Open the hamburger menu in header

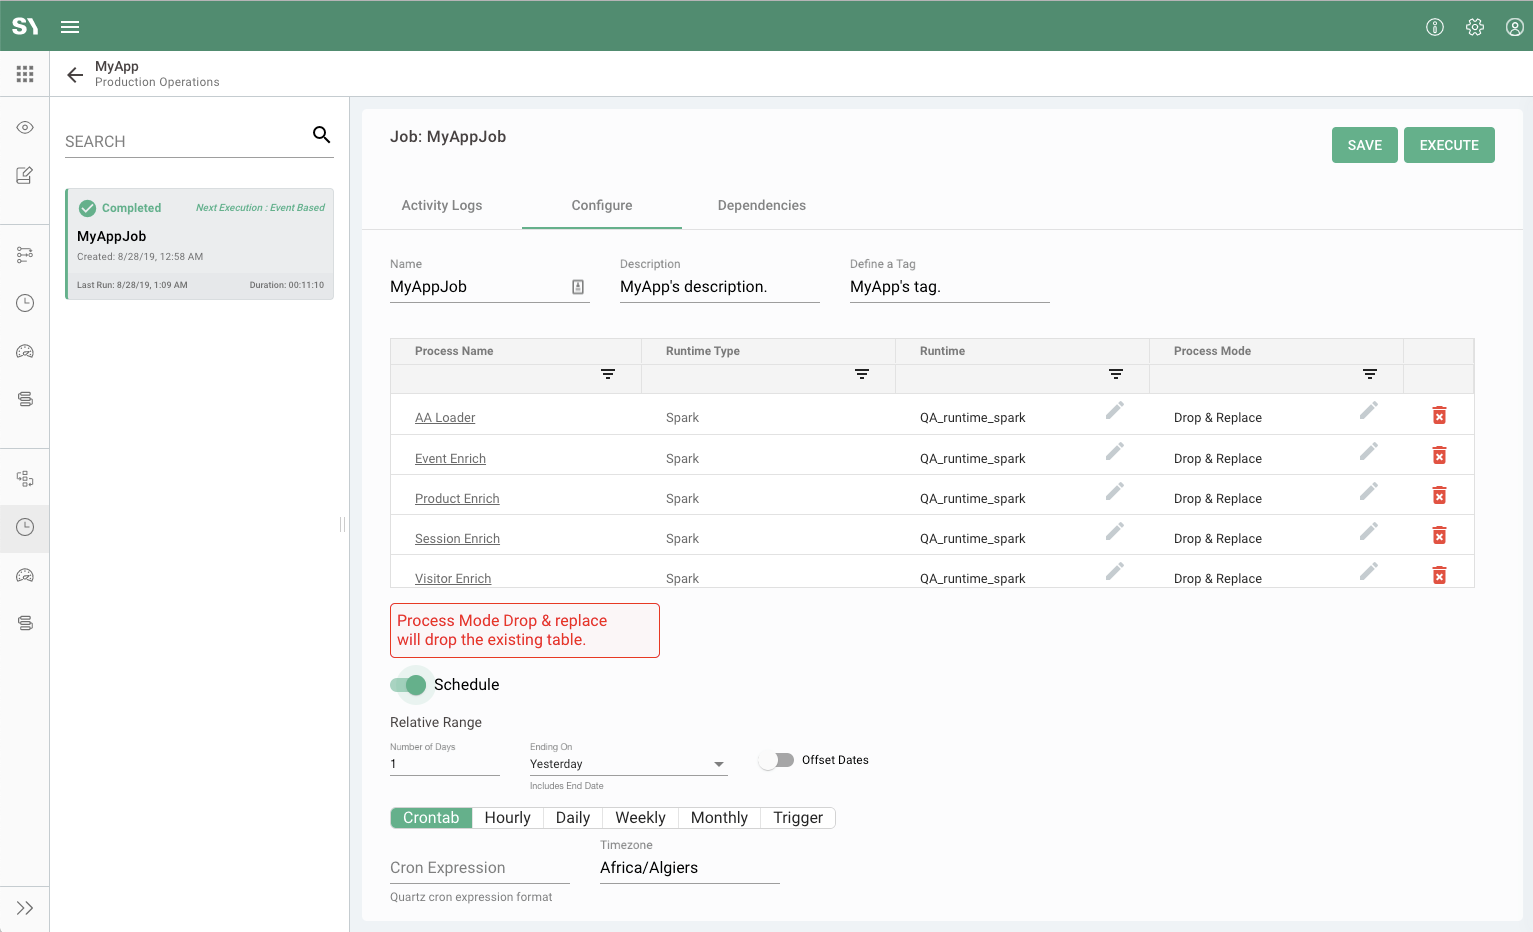click(70, 27)
